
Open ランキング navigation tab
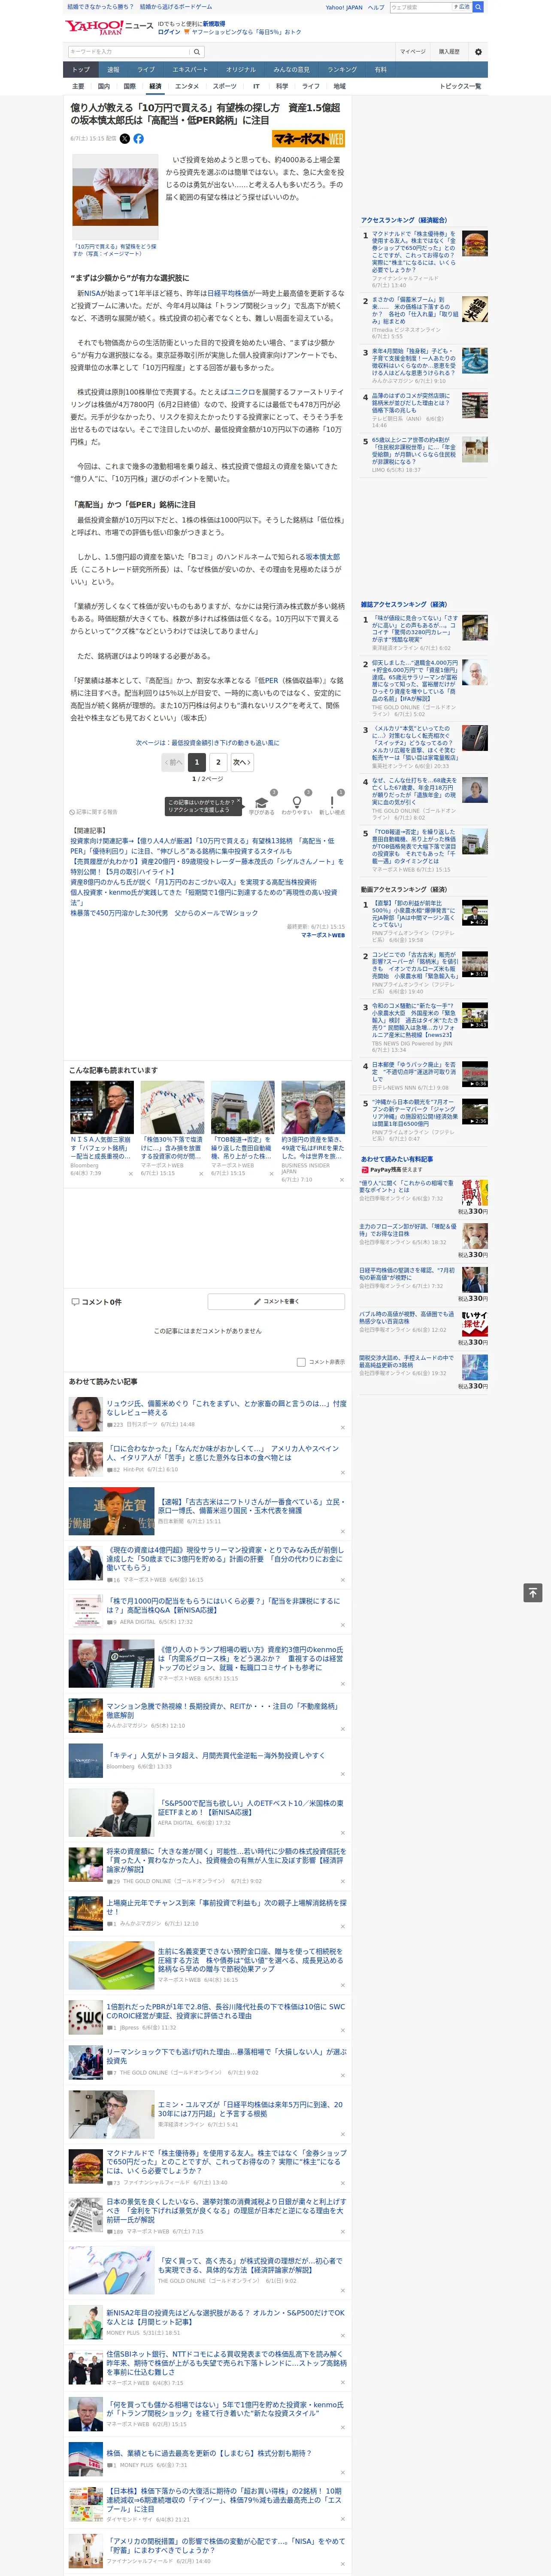coord(342,70)
